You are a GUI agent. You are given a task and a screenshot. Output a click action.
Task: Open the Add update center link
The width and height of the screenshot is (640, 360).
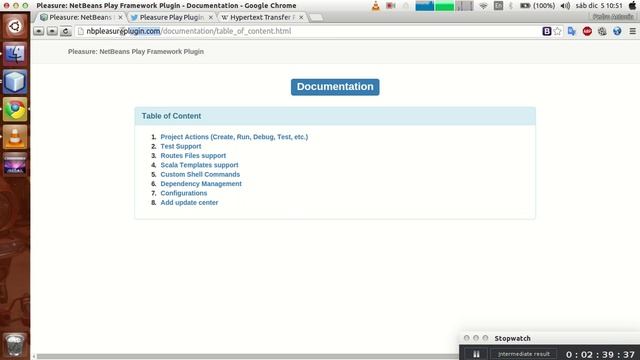tap(189, 202)
